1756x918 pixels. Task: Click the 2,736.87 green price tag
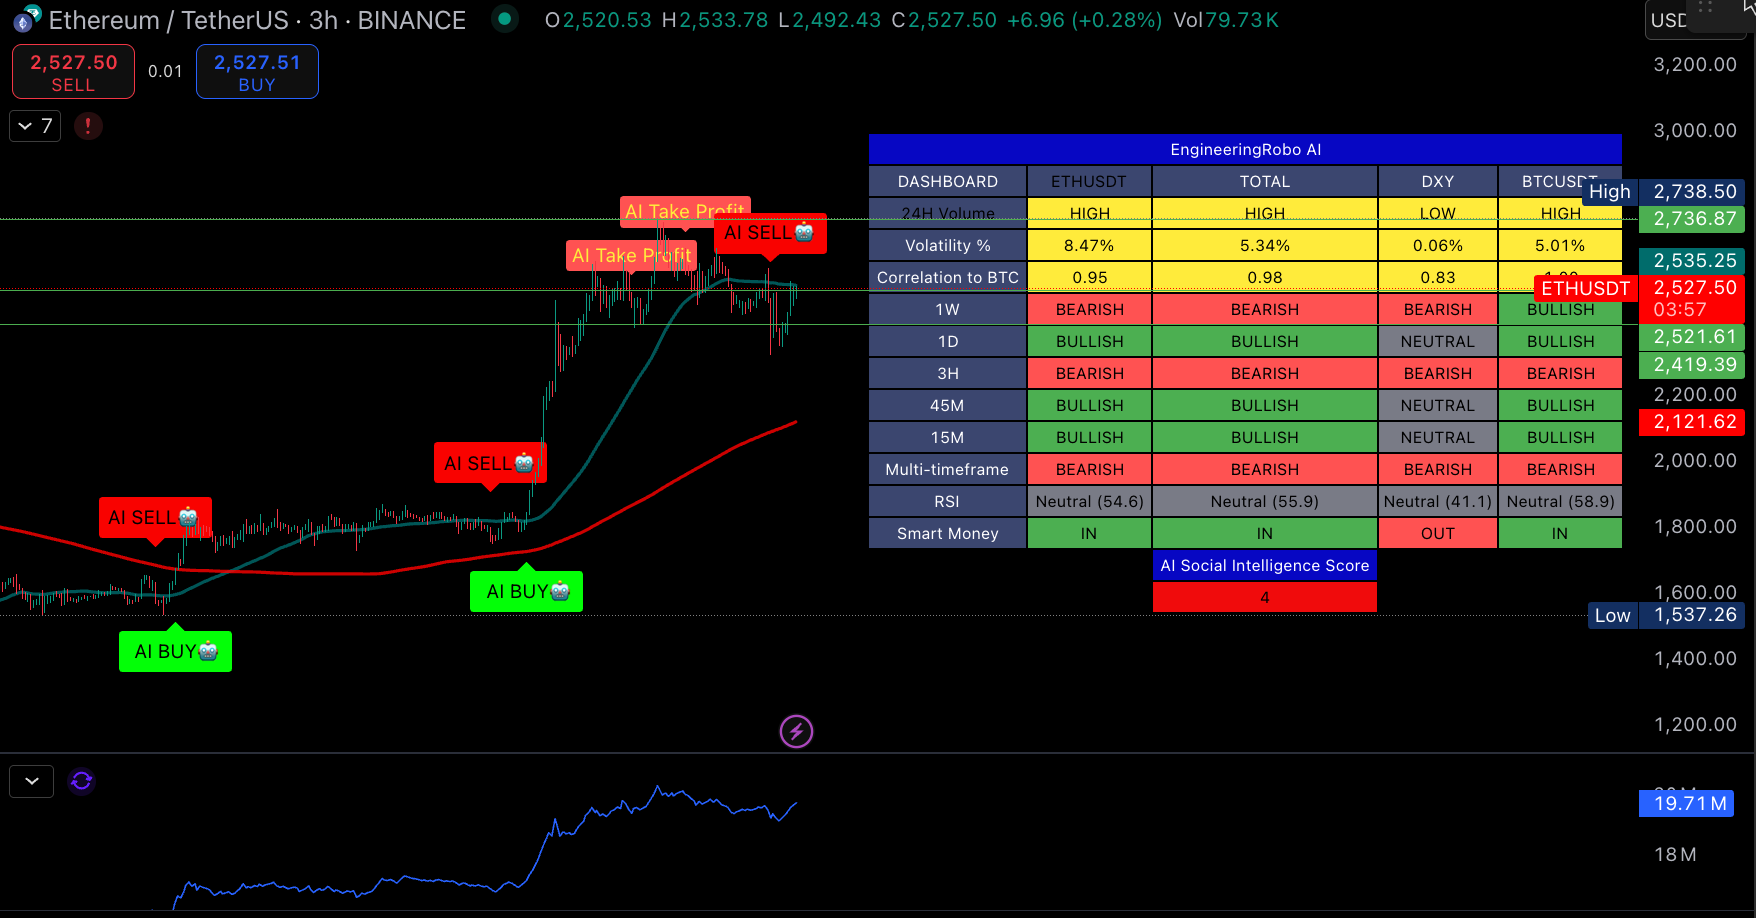click(x=1692, y=219)
